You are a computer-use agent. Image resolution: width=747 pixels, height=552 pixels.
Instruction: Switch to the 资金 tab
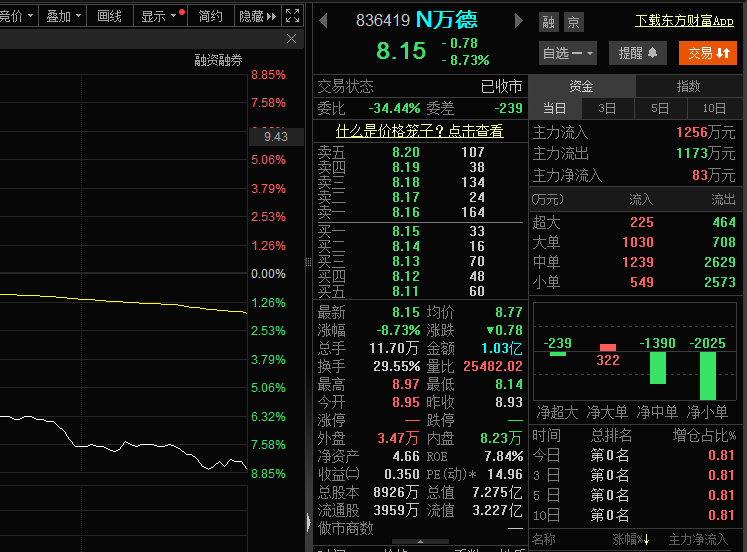tap(582, 86)
